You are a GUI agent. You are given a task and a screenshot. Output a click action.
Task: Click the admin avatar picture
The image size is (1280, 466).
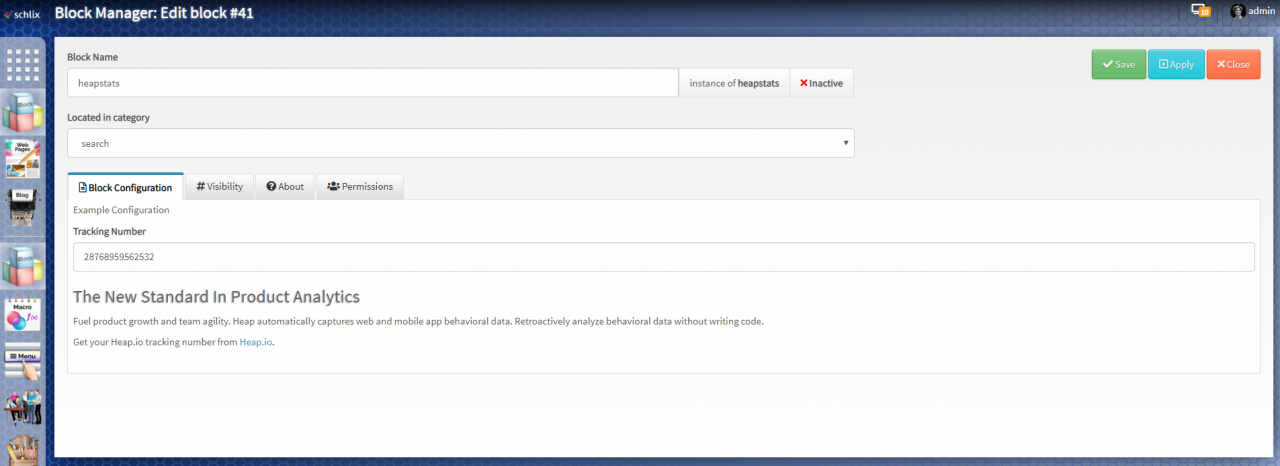[x=1238, y=10]
